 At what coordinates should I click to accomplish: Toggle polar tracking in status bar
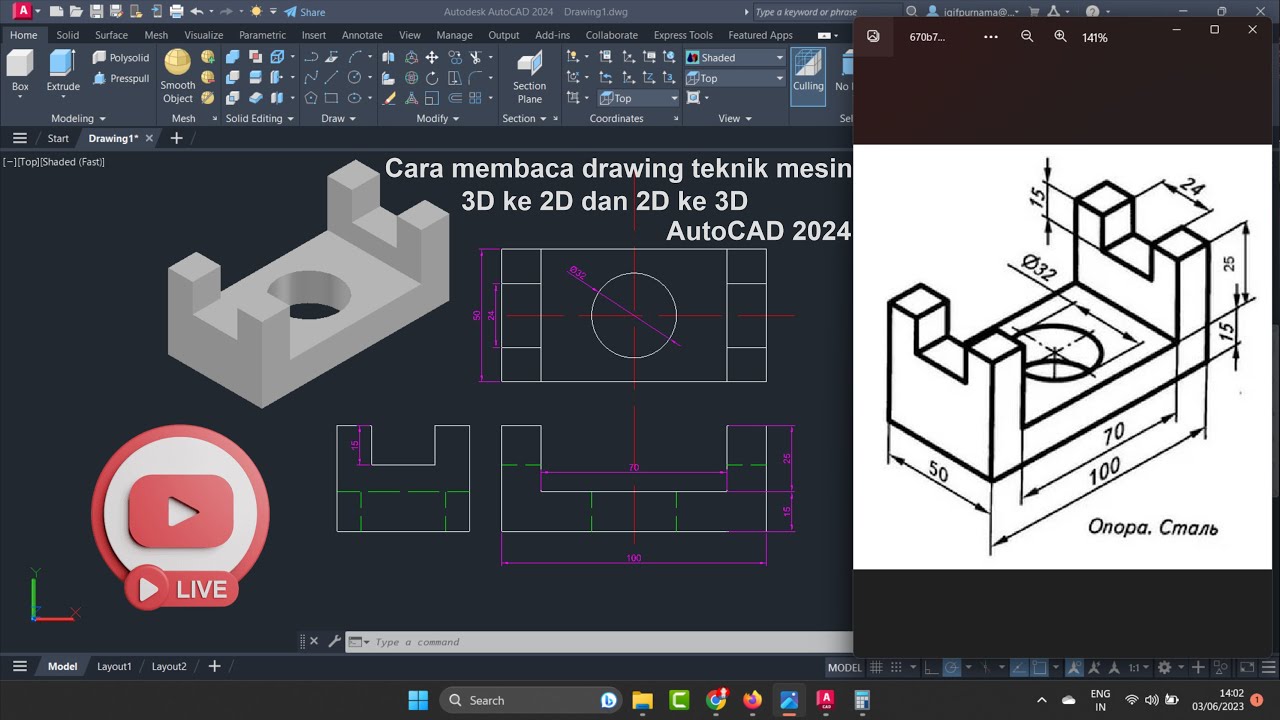pos(953,667)
